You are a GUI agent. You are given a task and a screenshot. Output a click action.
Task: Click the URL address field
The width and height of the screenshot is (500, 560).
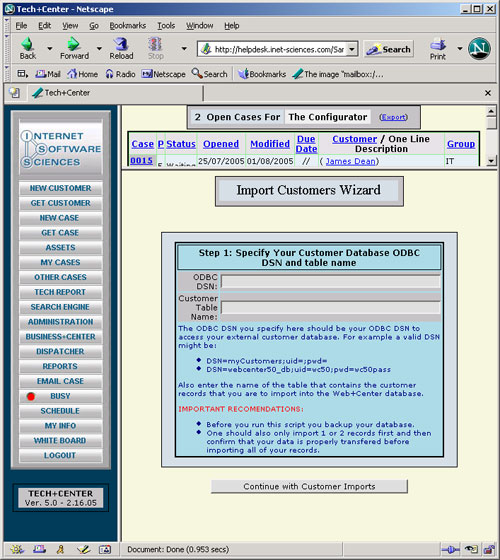coord(279,49)
